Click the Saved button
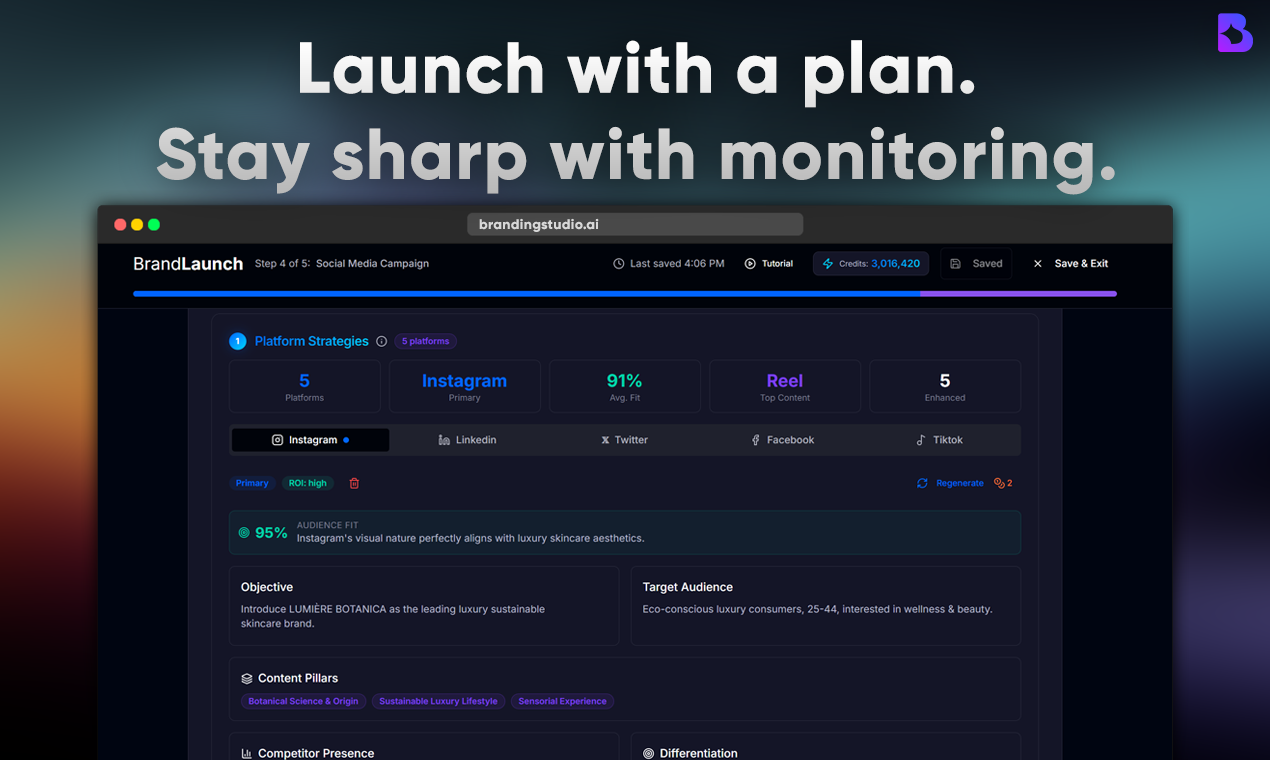The height and width of the screenshot is (760, 1270). pyautogui.click(x=976, y=264)
